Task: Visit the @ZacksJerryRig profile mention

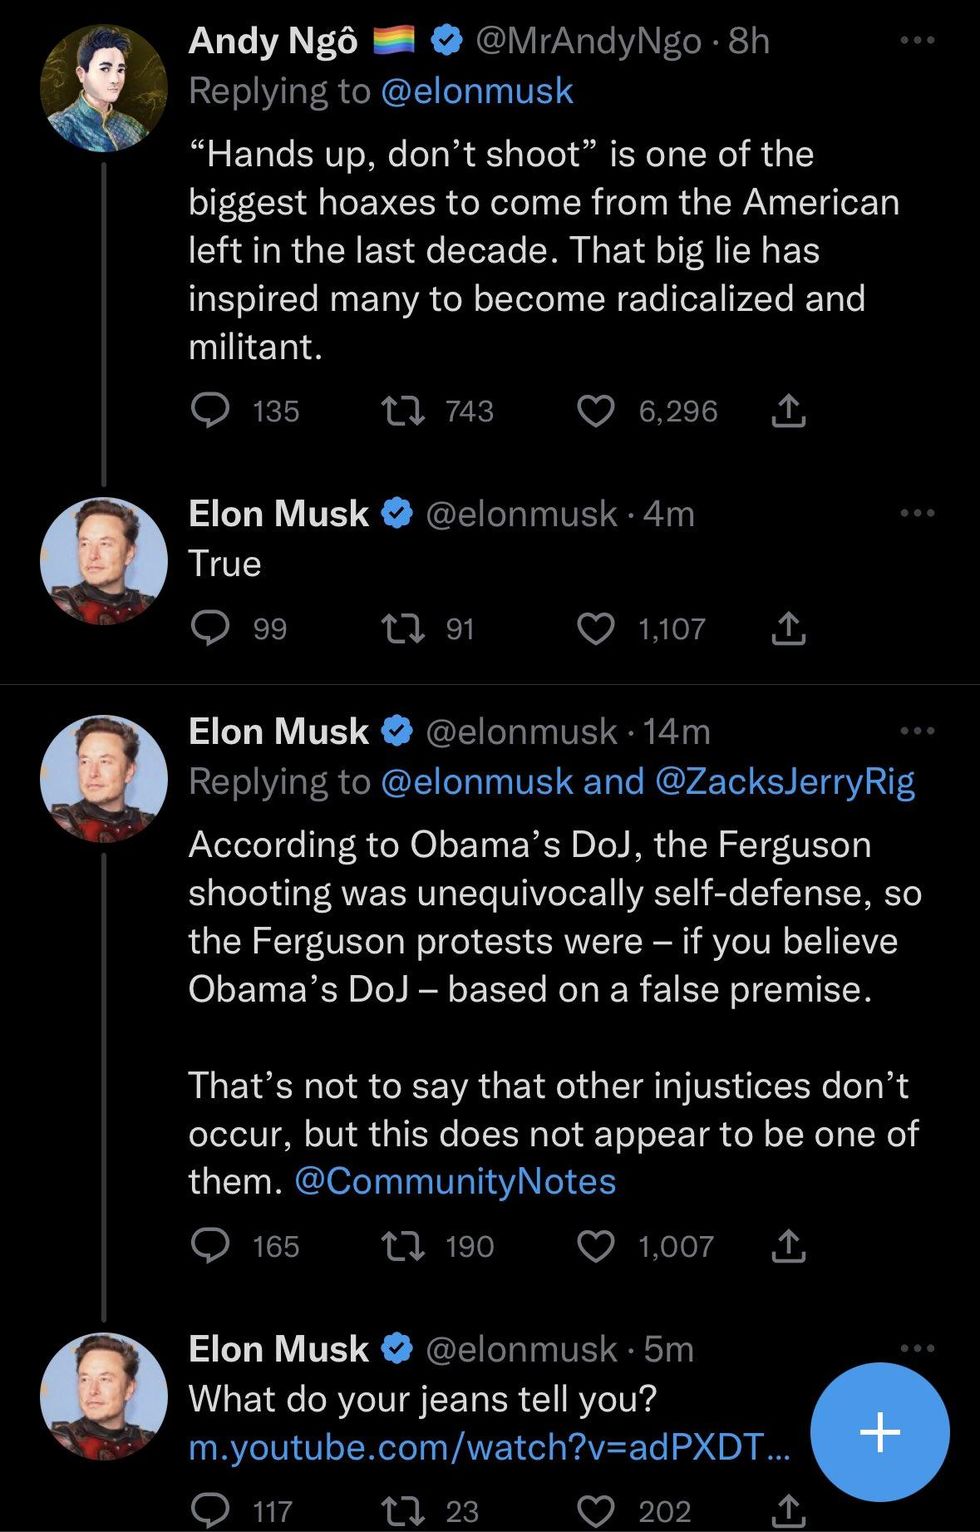Action: pyautogui.click(x=784, y=782)
